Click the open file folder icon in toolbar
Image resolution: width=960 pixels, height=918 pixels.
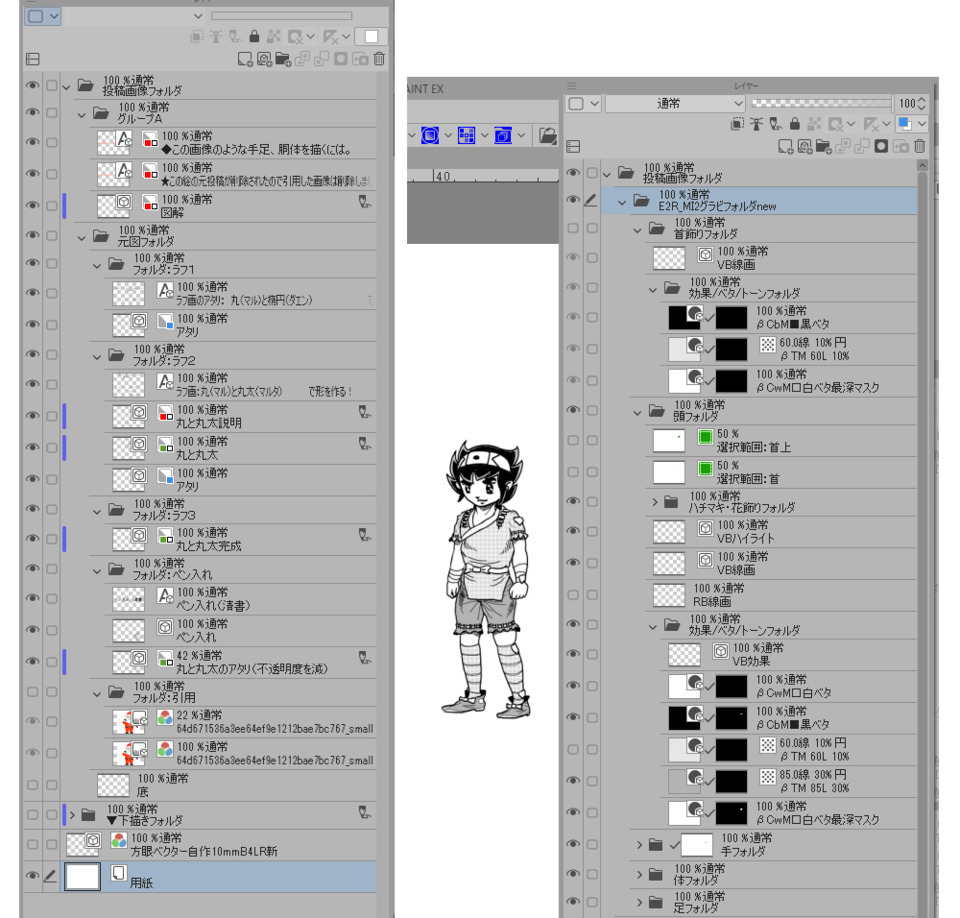click(x=547, y=134)
